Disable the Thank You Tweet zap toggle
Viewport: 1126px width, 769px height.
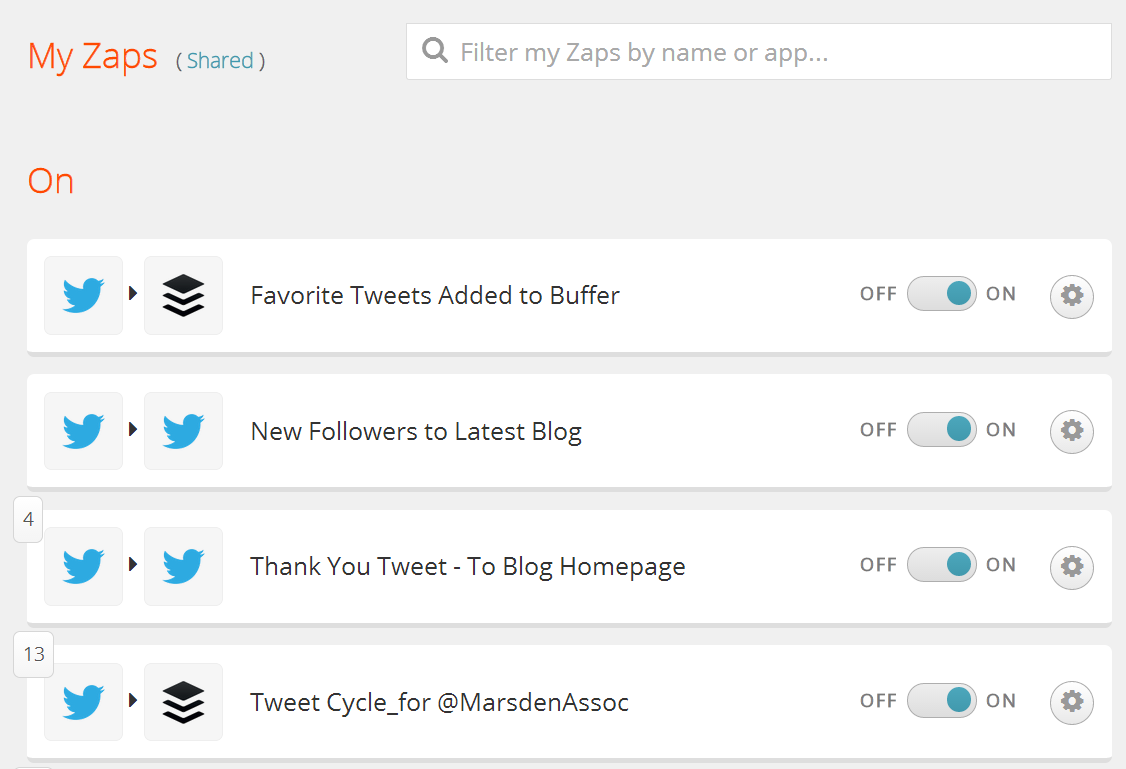(941, 564)
